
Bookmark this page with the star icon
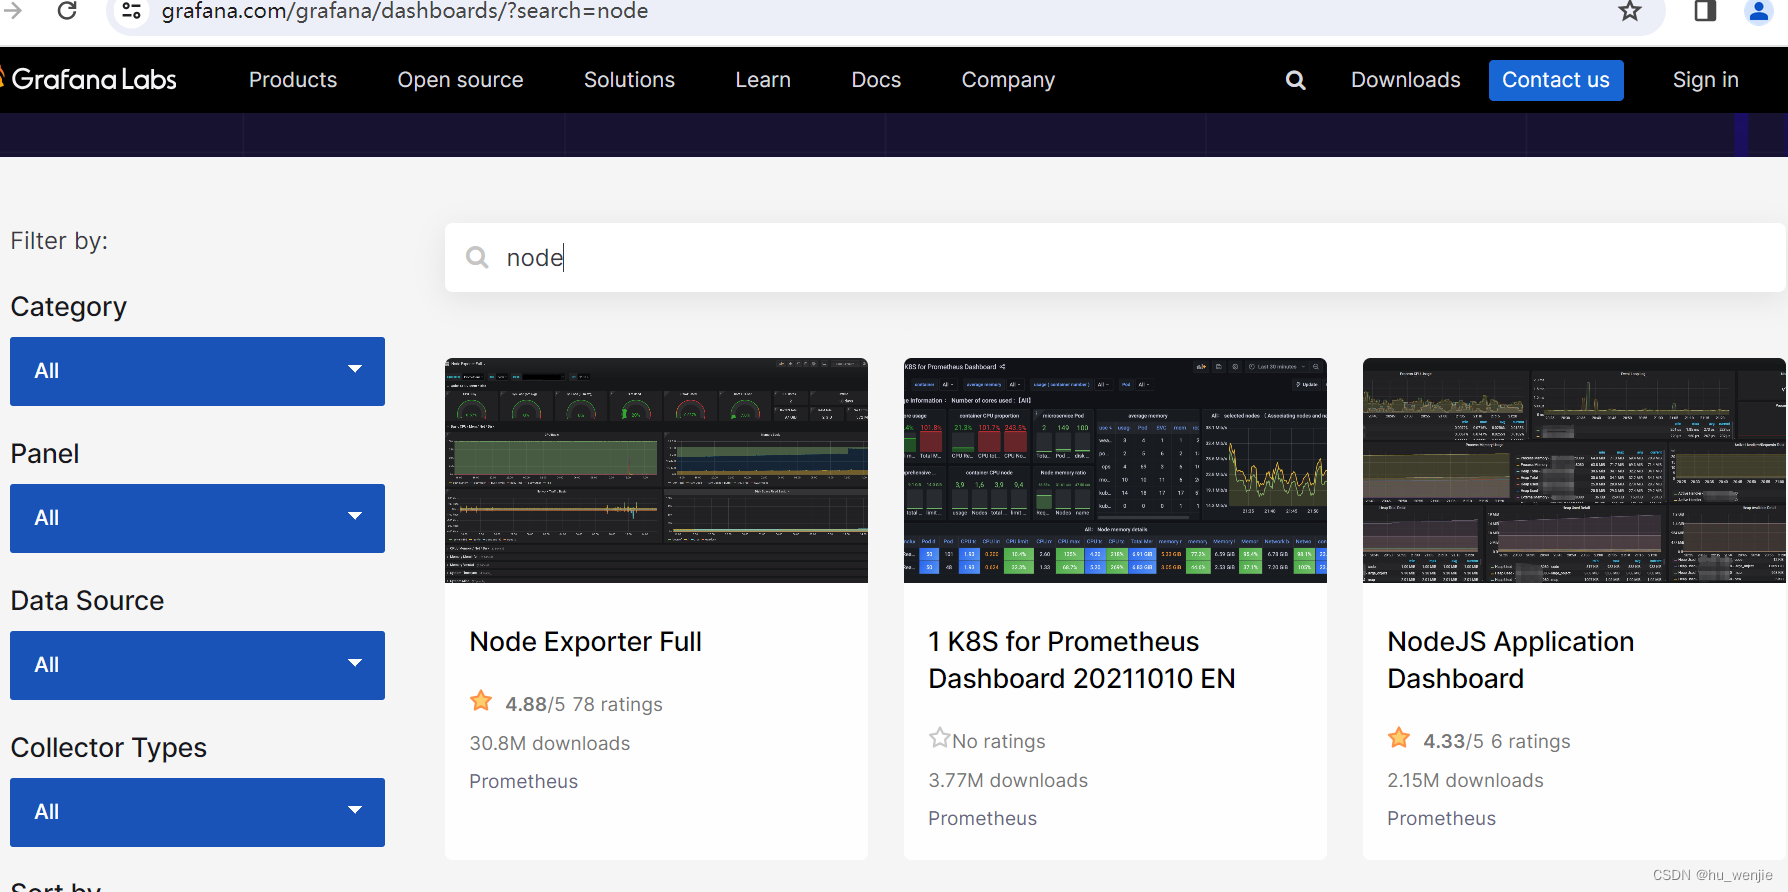[x=1630, y=11]
